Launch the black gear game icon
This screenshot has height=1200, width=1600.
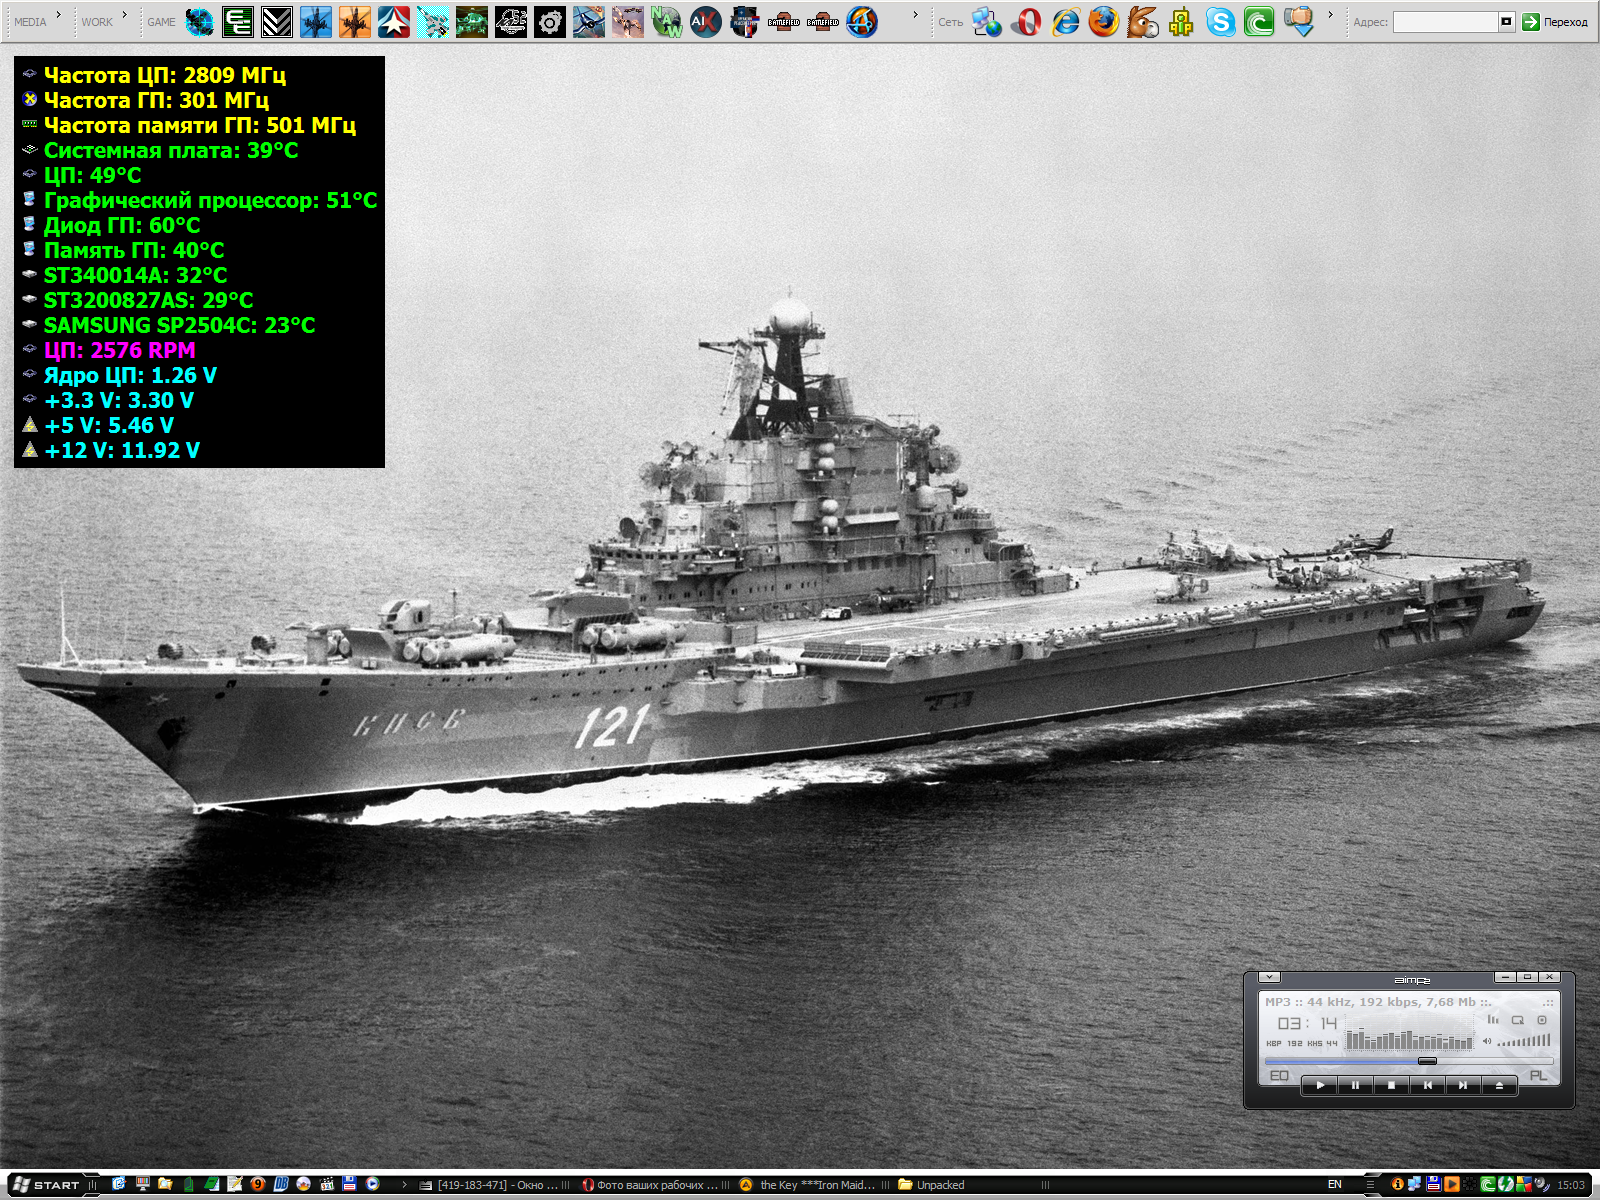pos(549,22)
